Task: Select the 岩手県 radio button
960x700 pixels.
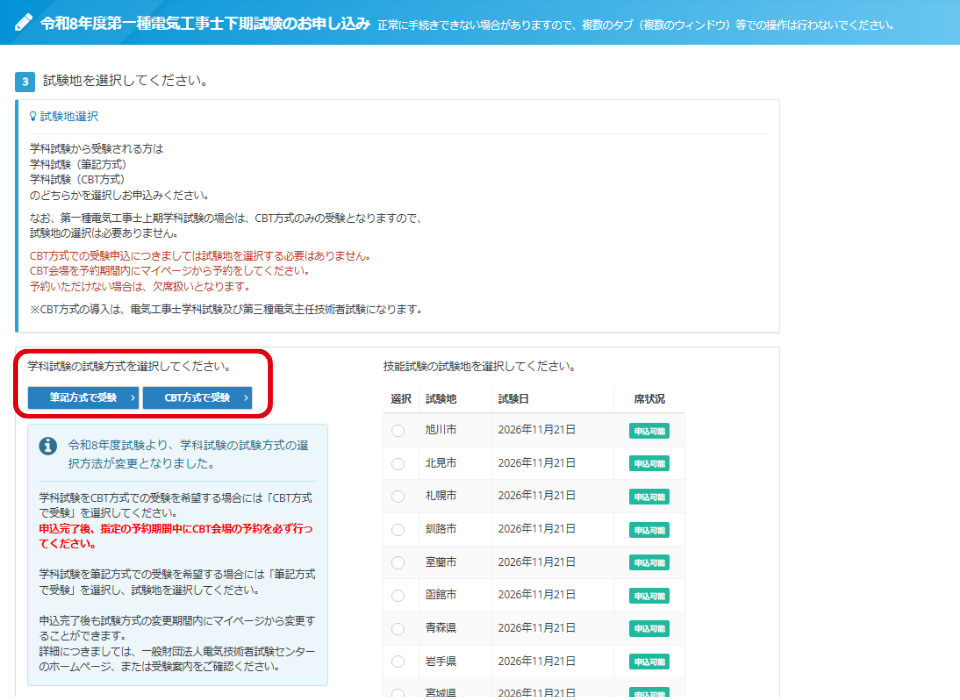Action: [x=398, y=661]
